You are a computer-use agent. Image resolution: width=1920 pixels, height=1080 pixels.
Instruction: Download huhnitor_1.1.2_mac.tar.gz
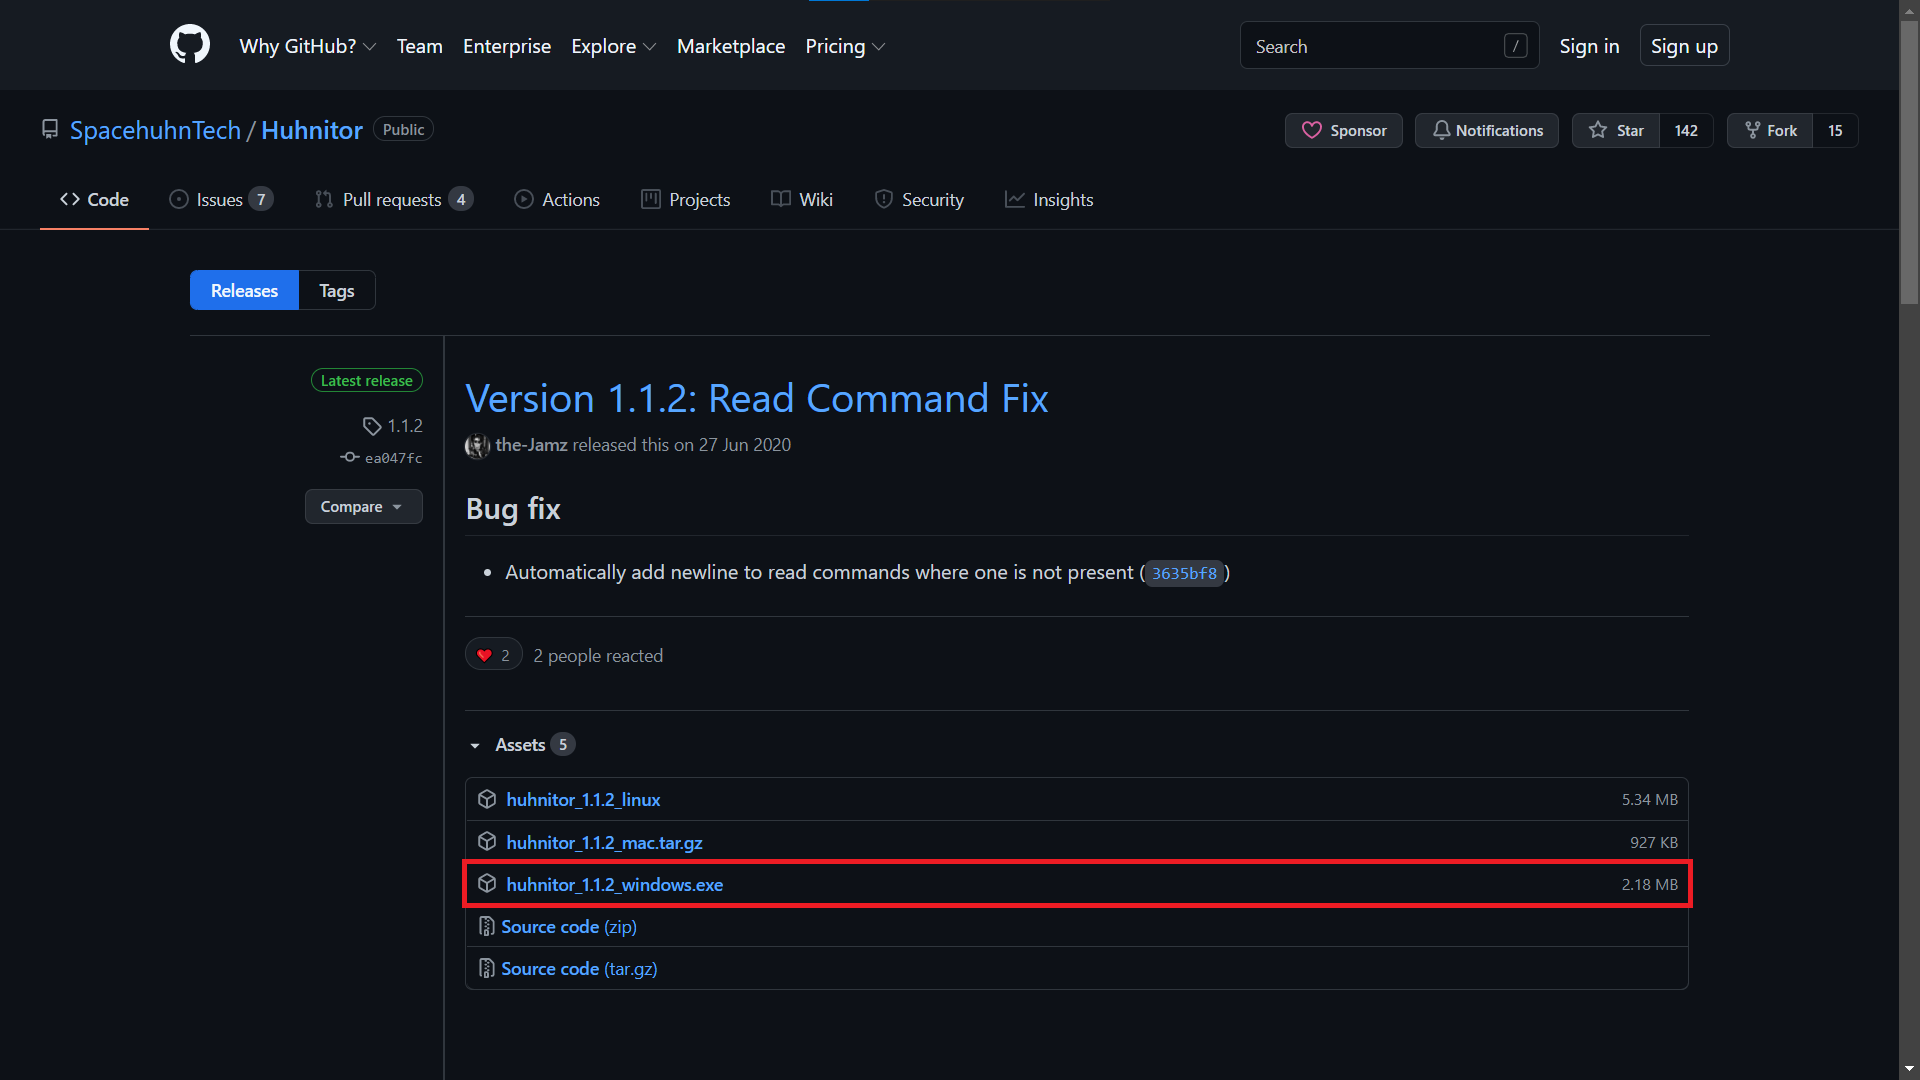point(604,842)
